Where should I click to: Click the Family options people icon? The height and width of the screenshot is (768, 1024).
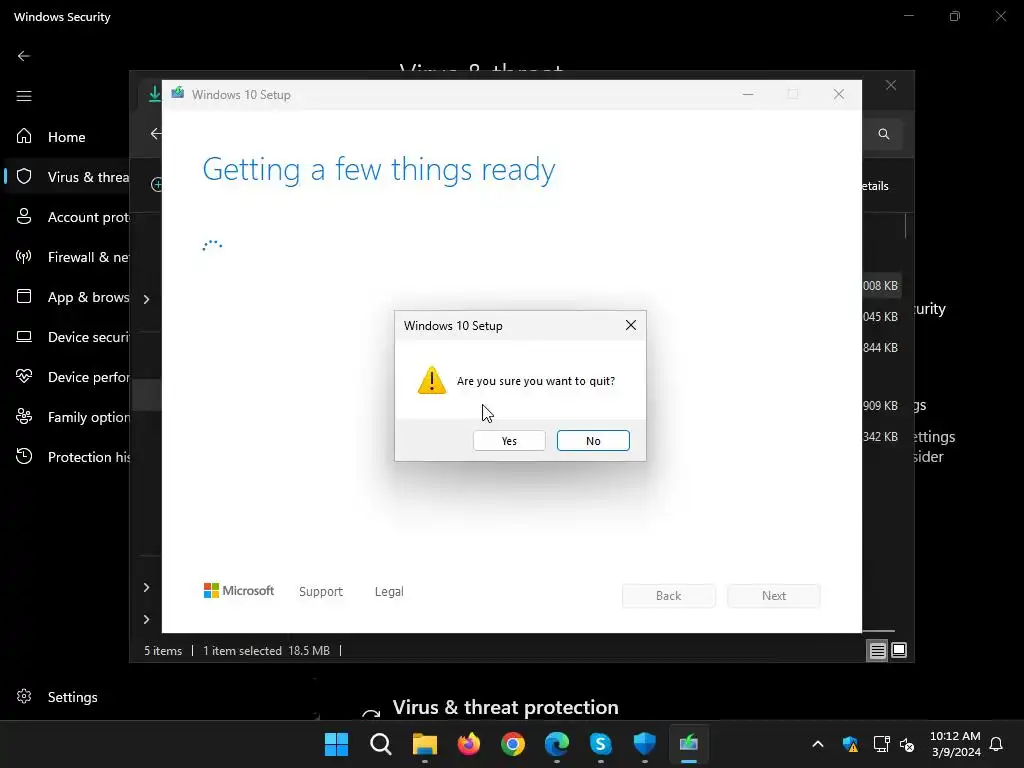point(24,416)
